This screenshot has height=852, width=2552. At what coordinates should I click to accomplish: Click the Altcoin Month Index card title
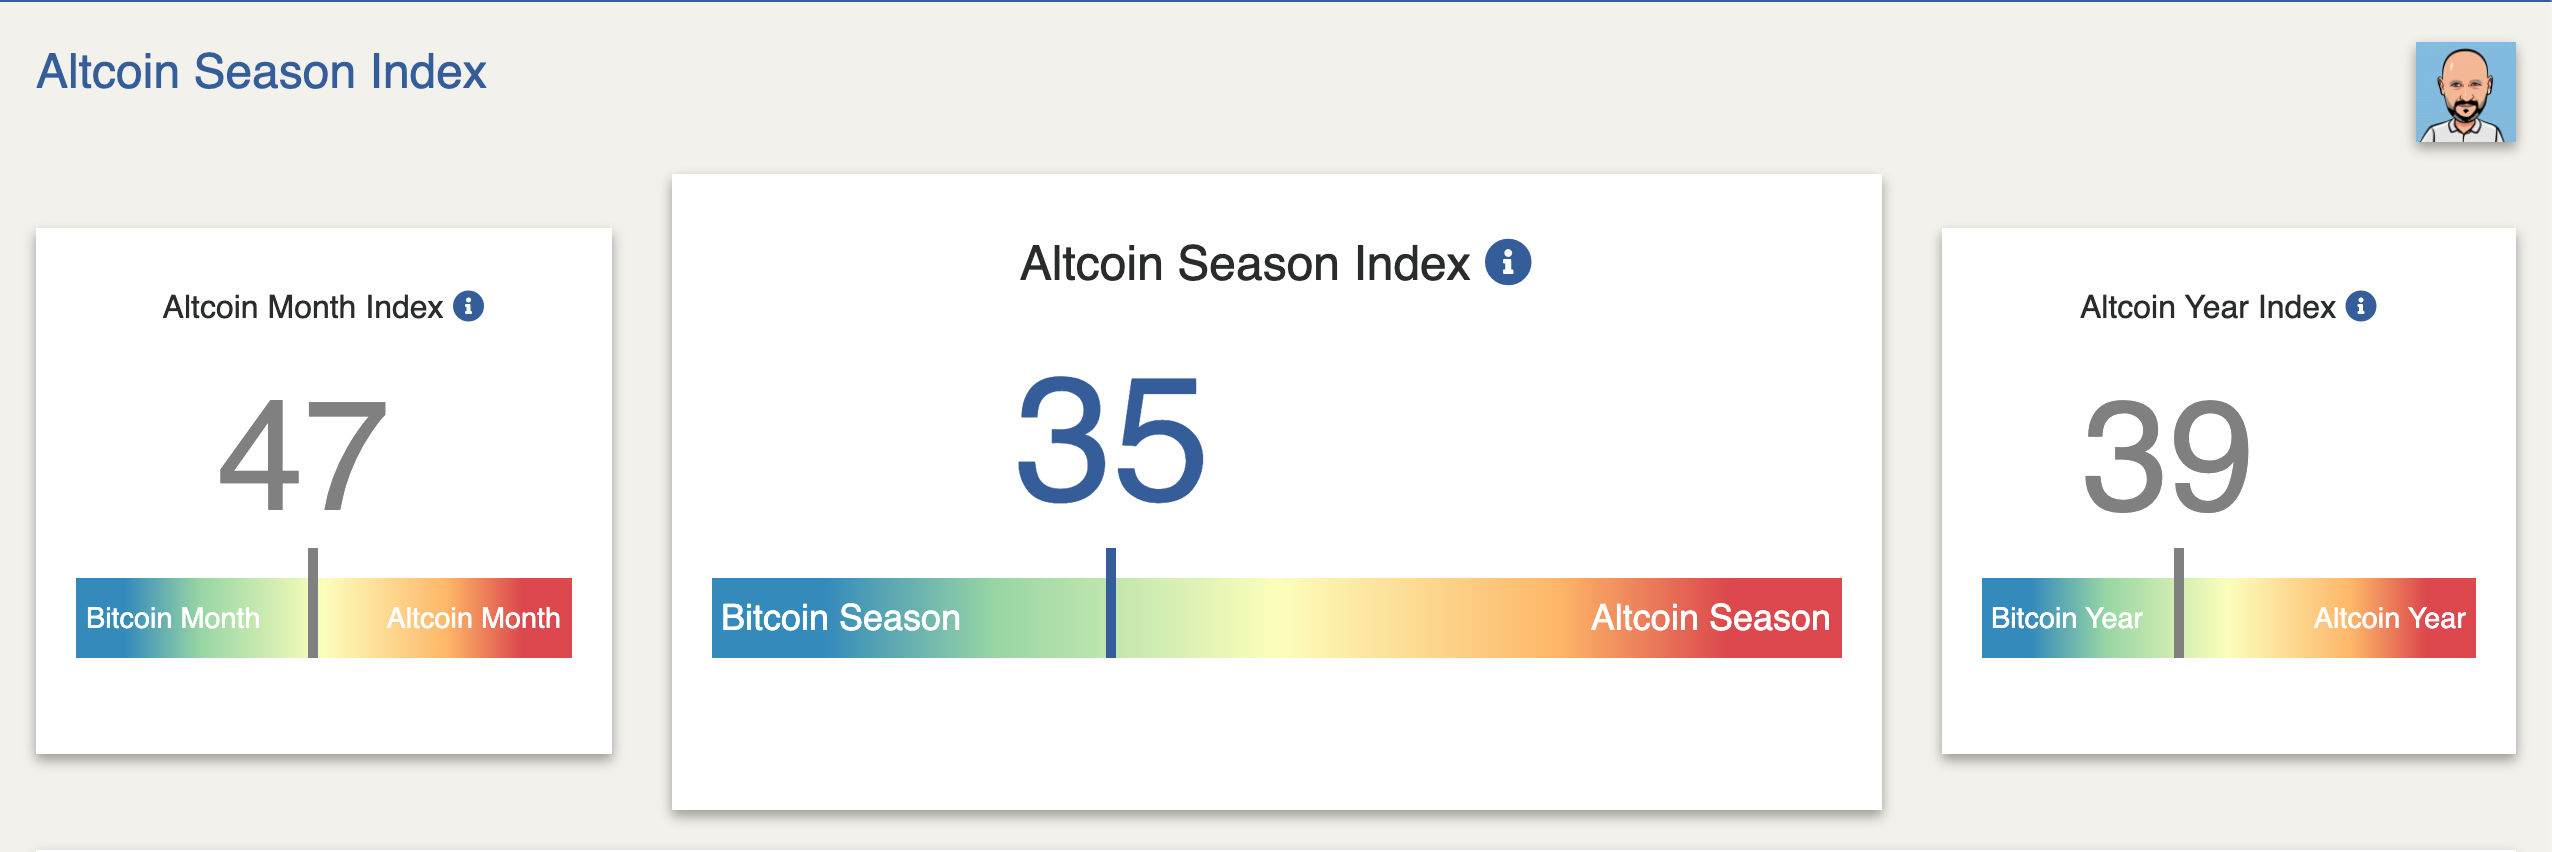coord(303,307)
